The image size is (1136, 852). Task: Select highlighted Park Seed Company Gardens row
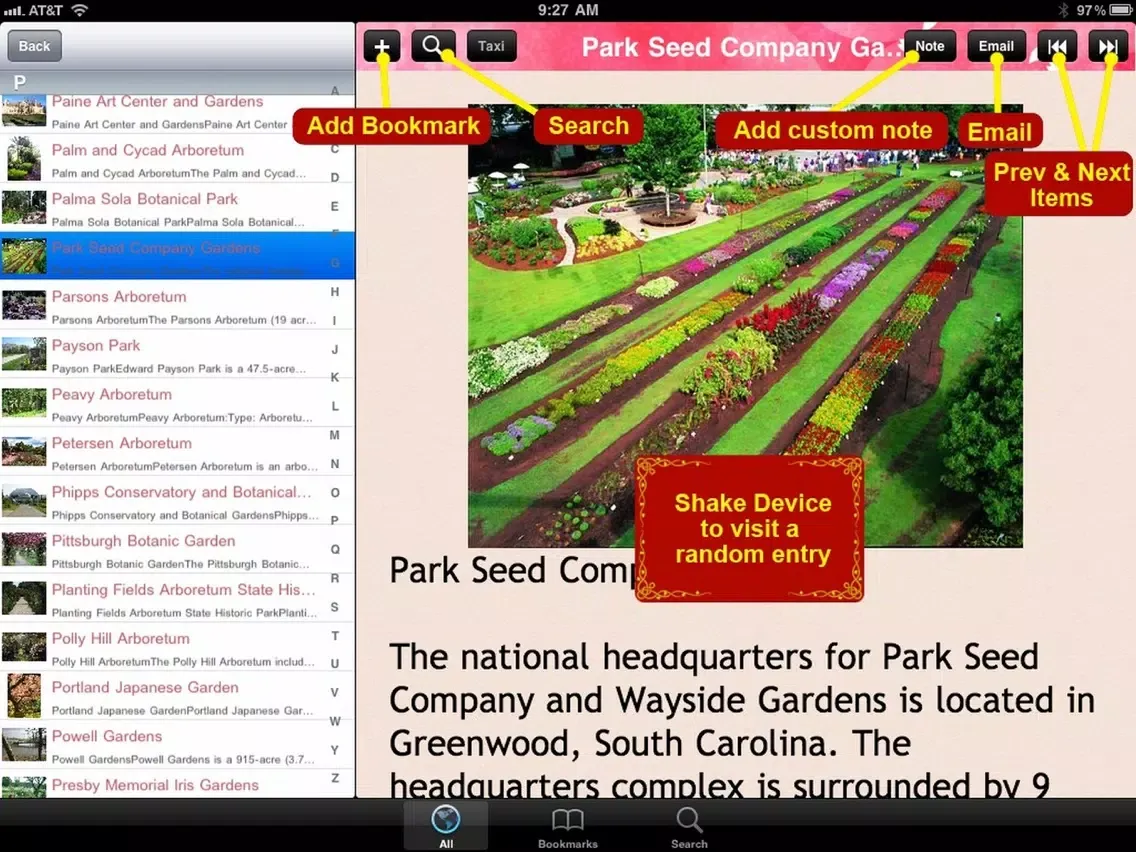[x=178, y=256]
